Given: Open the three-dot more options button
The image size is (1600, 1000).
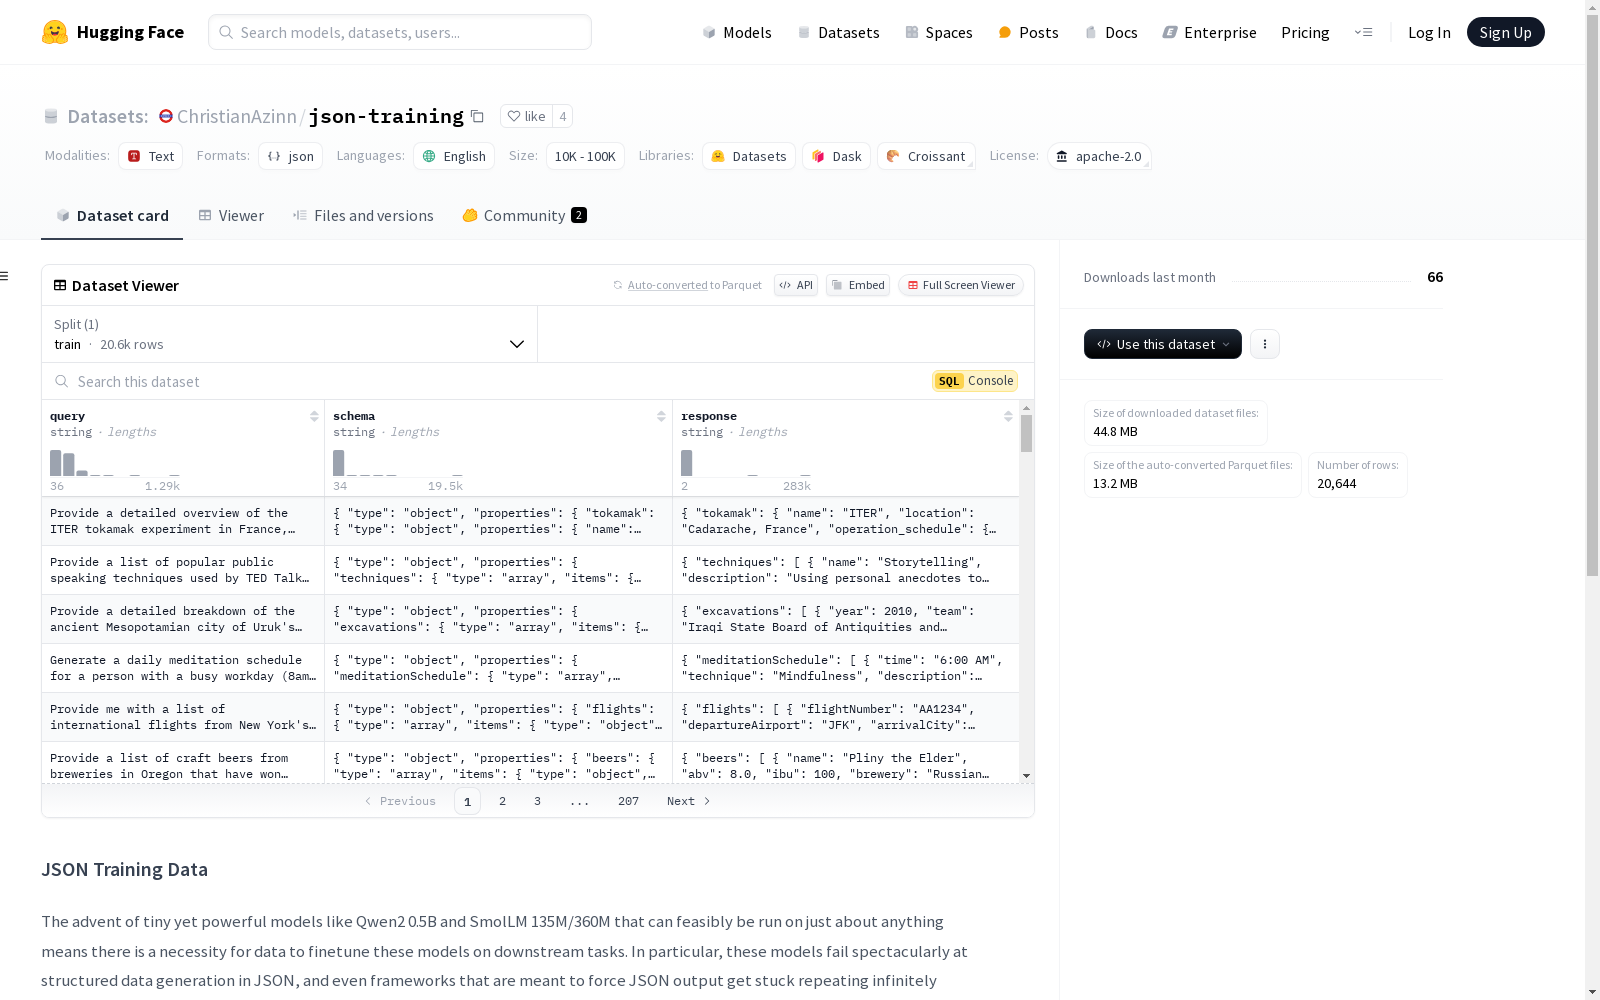Looking at the screenshot, I should 1265,344.
